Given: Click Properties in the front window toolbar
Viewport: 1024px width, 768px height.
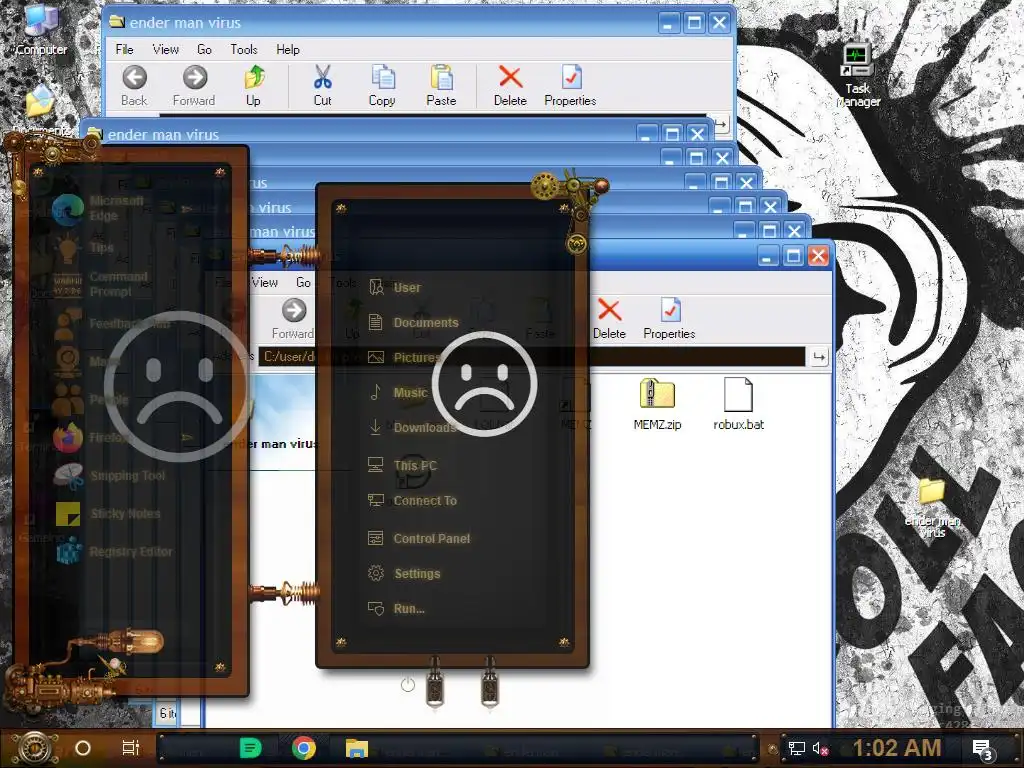Looking at the screenshot, I should click(669, 319).
